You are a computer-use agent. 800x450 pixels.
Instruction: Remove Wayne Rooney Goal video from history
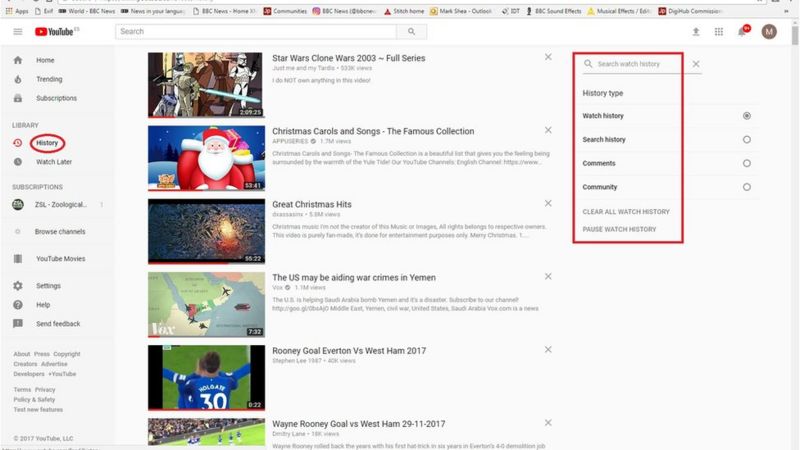click(548, 422)
